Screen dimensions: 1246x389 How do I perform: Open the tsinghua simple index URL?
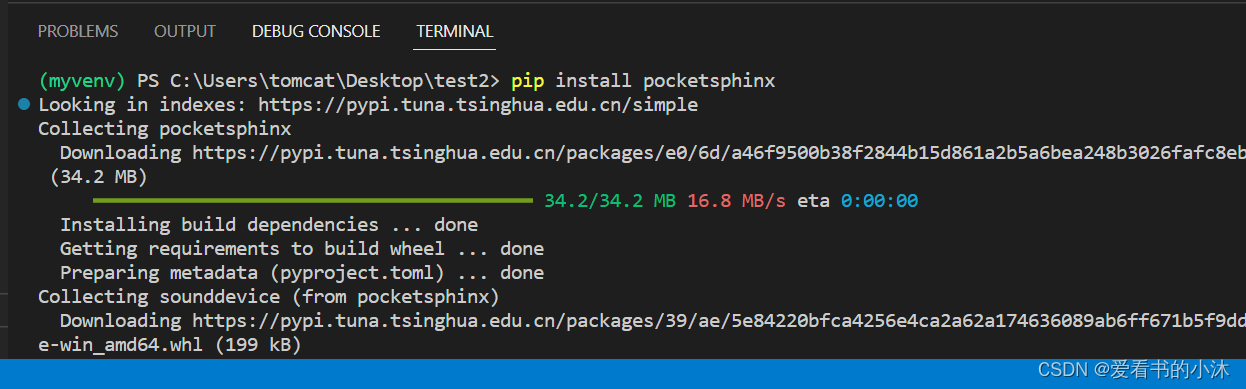[478, 104]
